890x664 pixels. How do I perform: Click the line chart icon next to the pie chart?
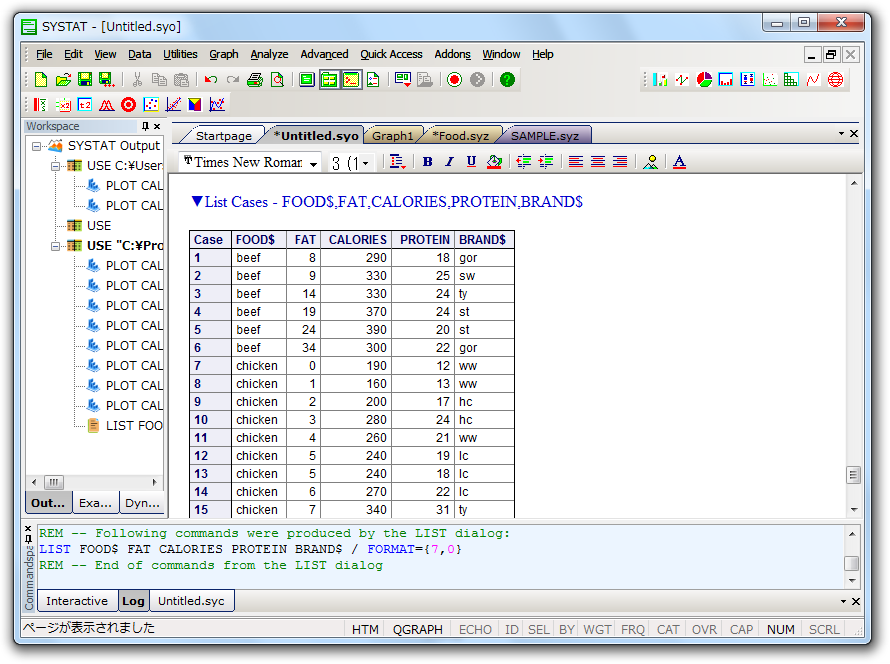pos(682,80)
